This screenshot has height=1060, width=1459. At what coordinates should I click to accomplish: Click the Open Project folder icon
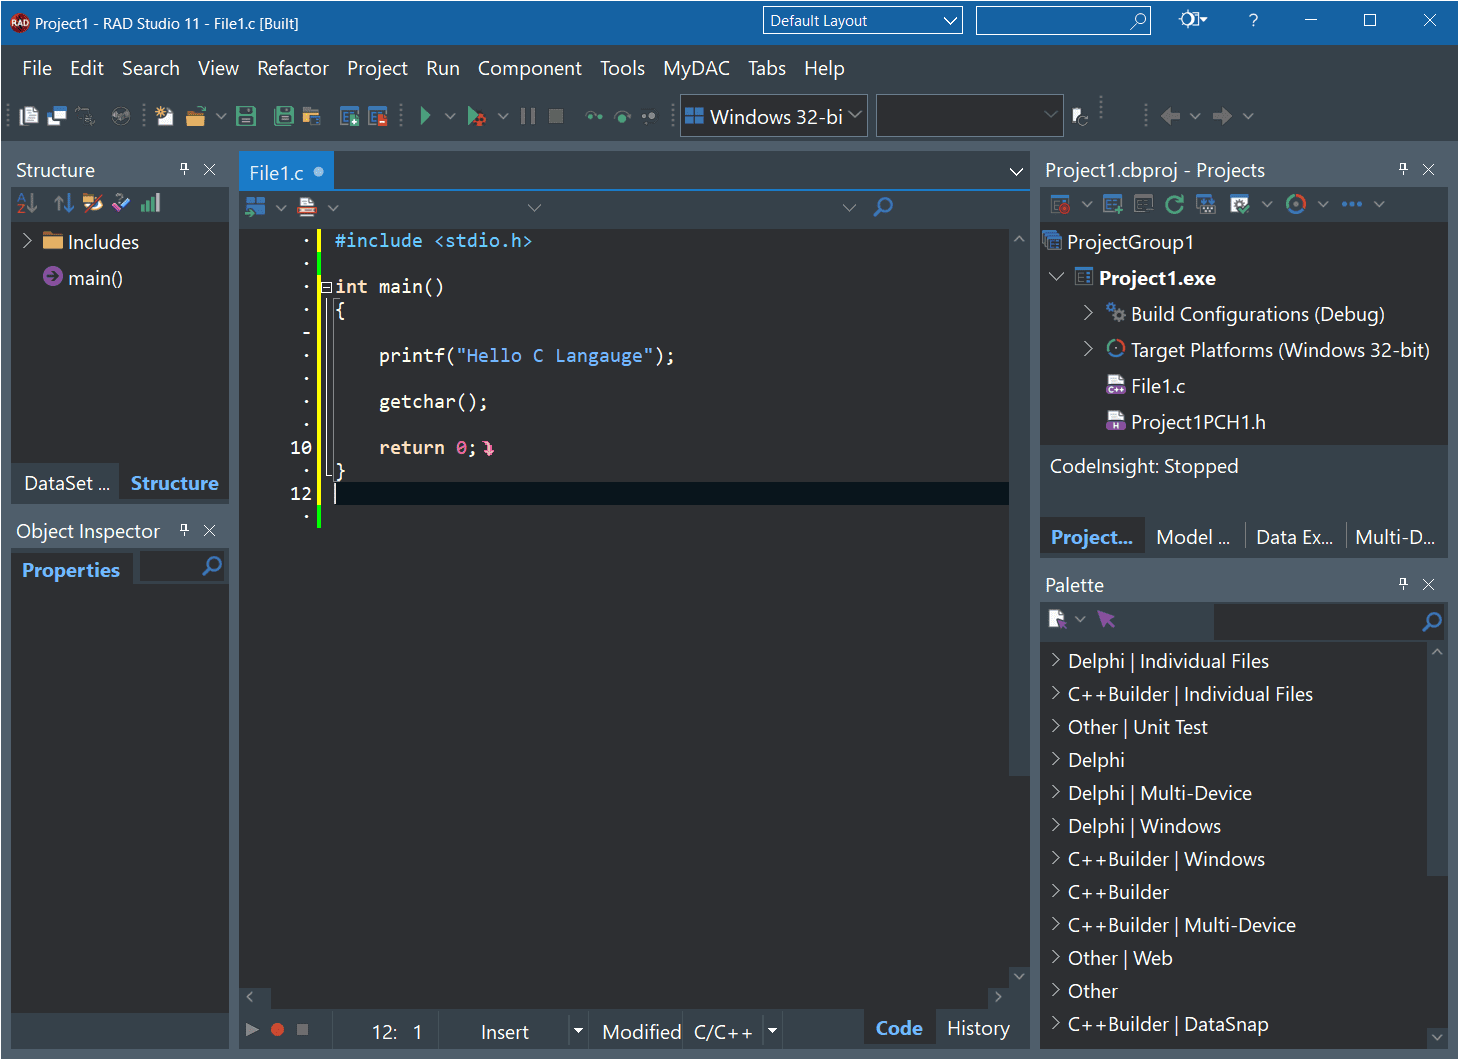click(x=196, y=116)
